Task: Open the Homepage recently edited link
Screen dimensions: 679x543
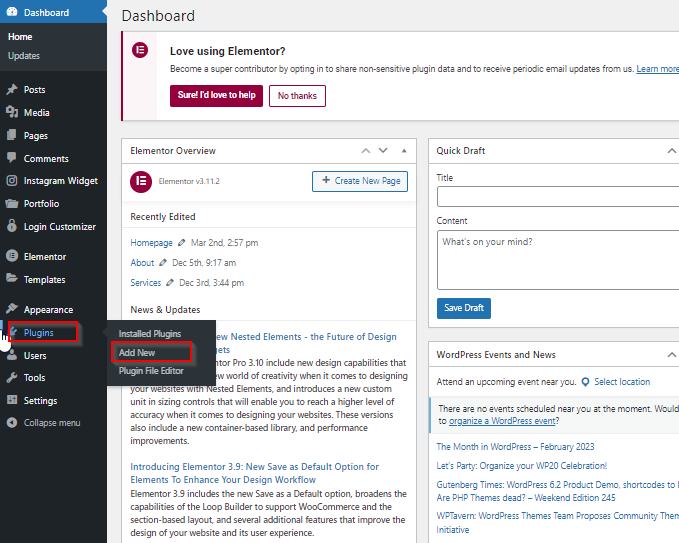Action: tap(152, 243)
